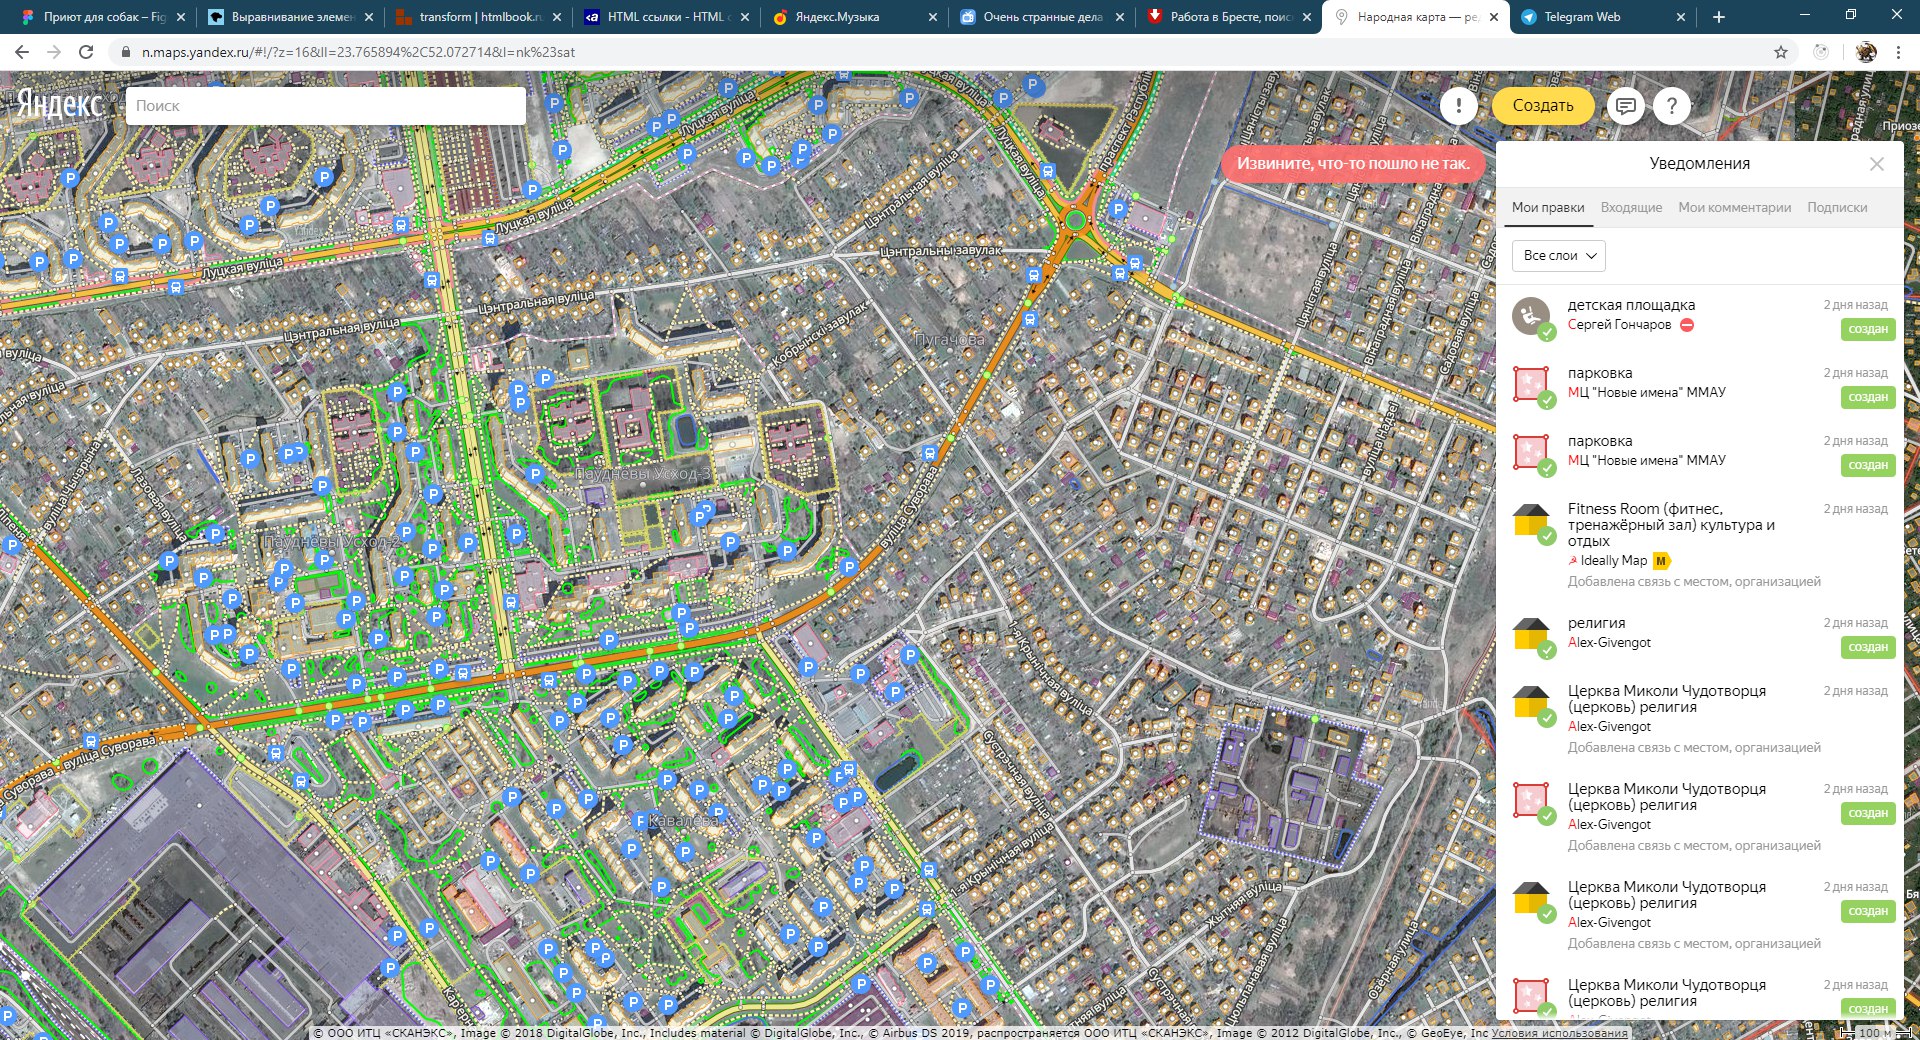Switch to the Входящие tab
Image resolution: width=1920 pixels, height=1040 pixels.
point(1631,207)
